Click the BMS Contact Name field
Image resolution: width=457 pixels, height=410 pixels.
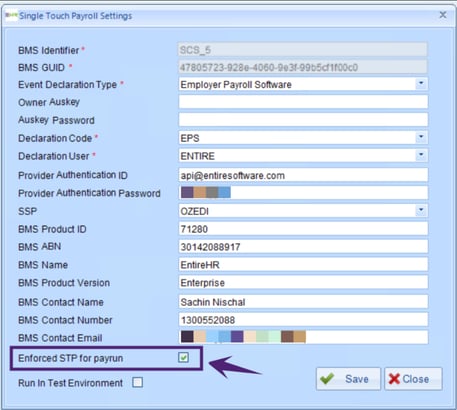pos(303,302)
